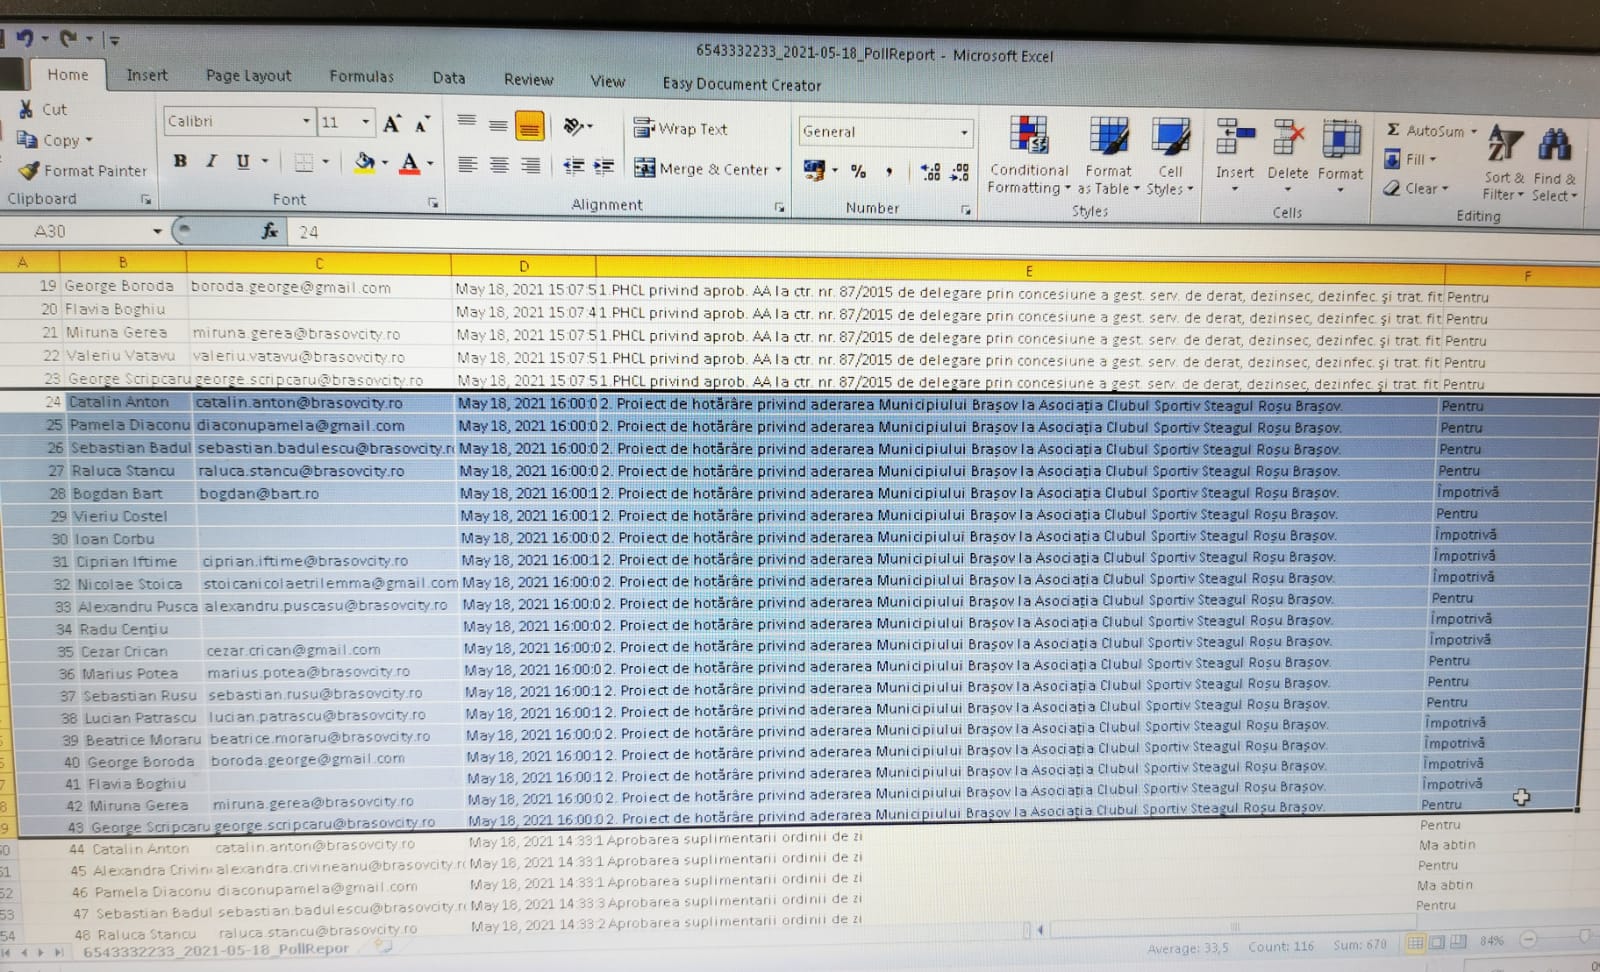Open the Formulas ribbon tab
This screenshot has width=1600, height=972.
coord(361,77)
